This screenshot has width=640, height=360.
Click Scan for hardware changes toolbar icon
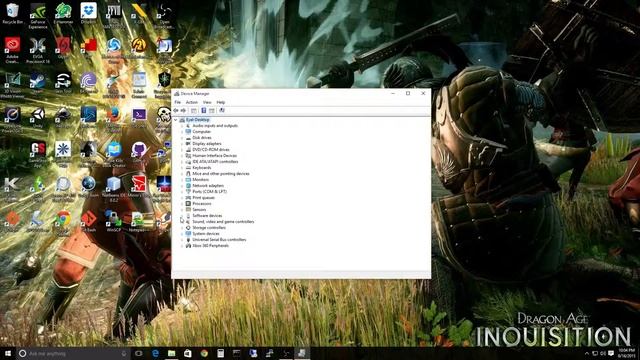point(222,111)
